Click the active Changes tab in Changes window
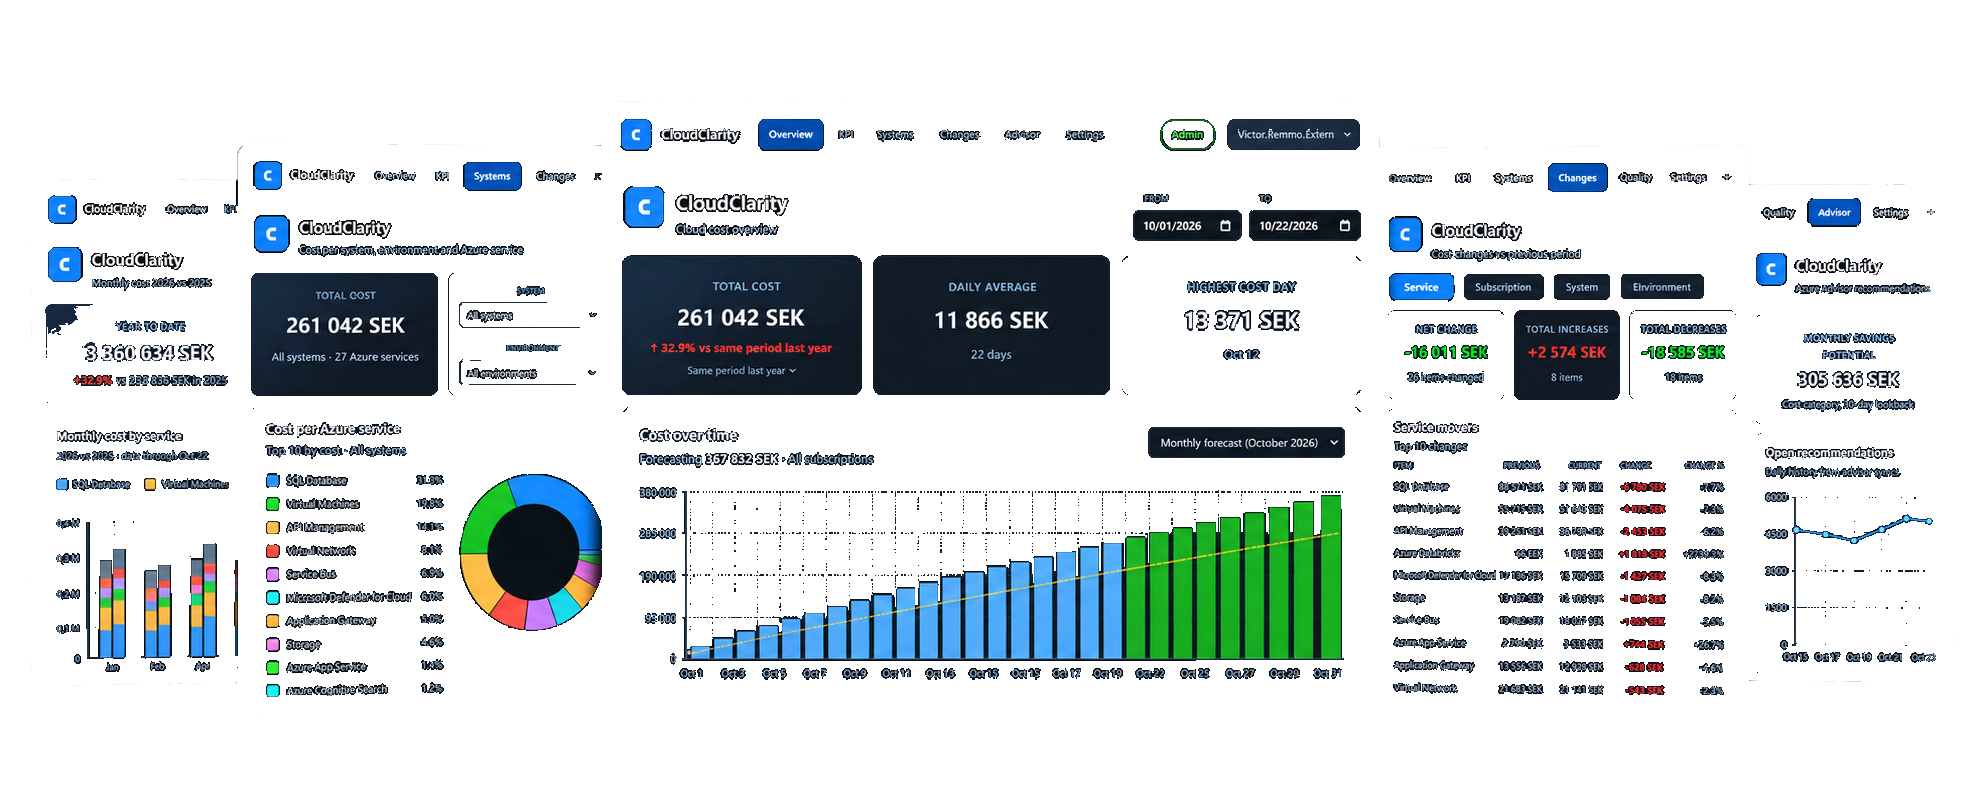This screenshot has width=1983, height=793. (x=1577, y=178)
